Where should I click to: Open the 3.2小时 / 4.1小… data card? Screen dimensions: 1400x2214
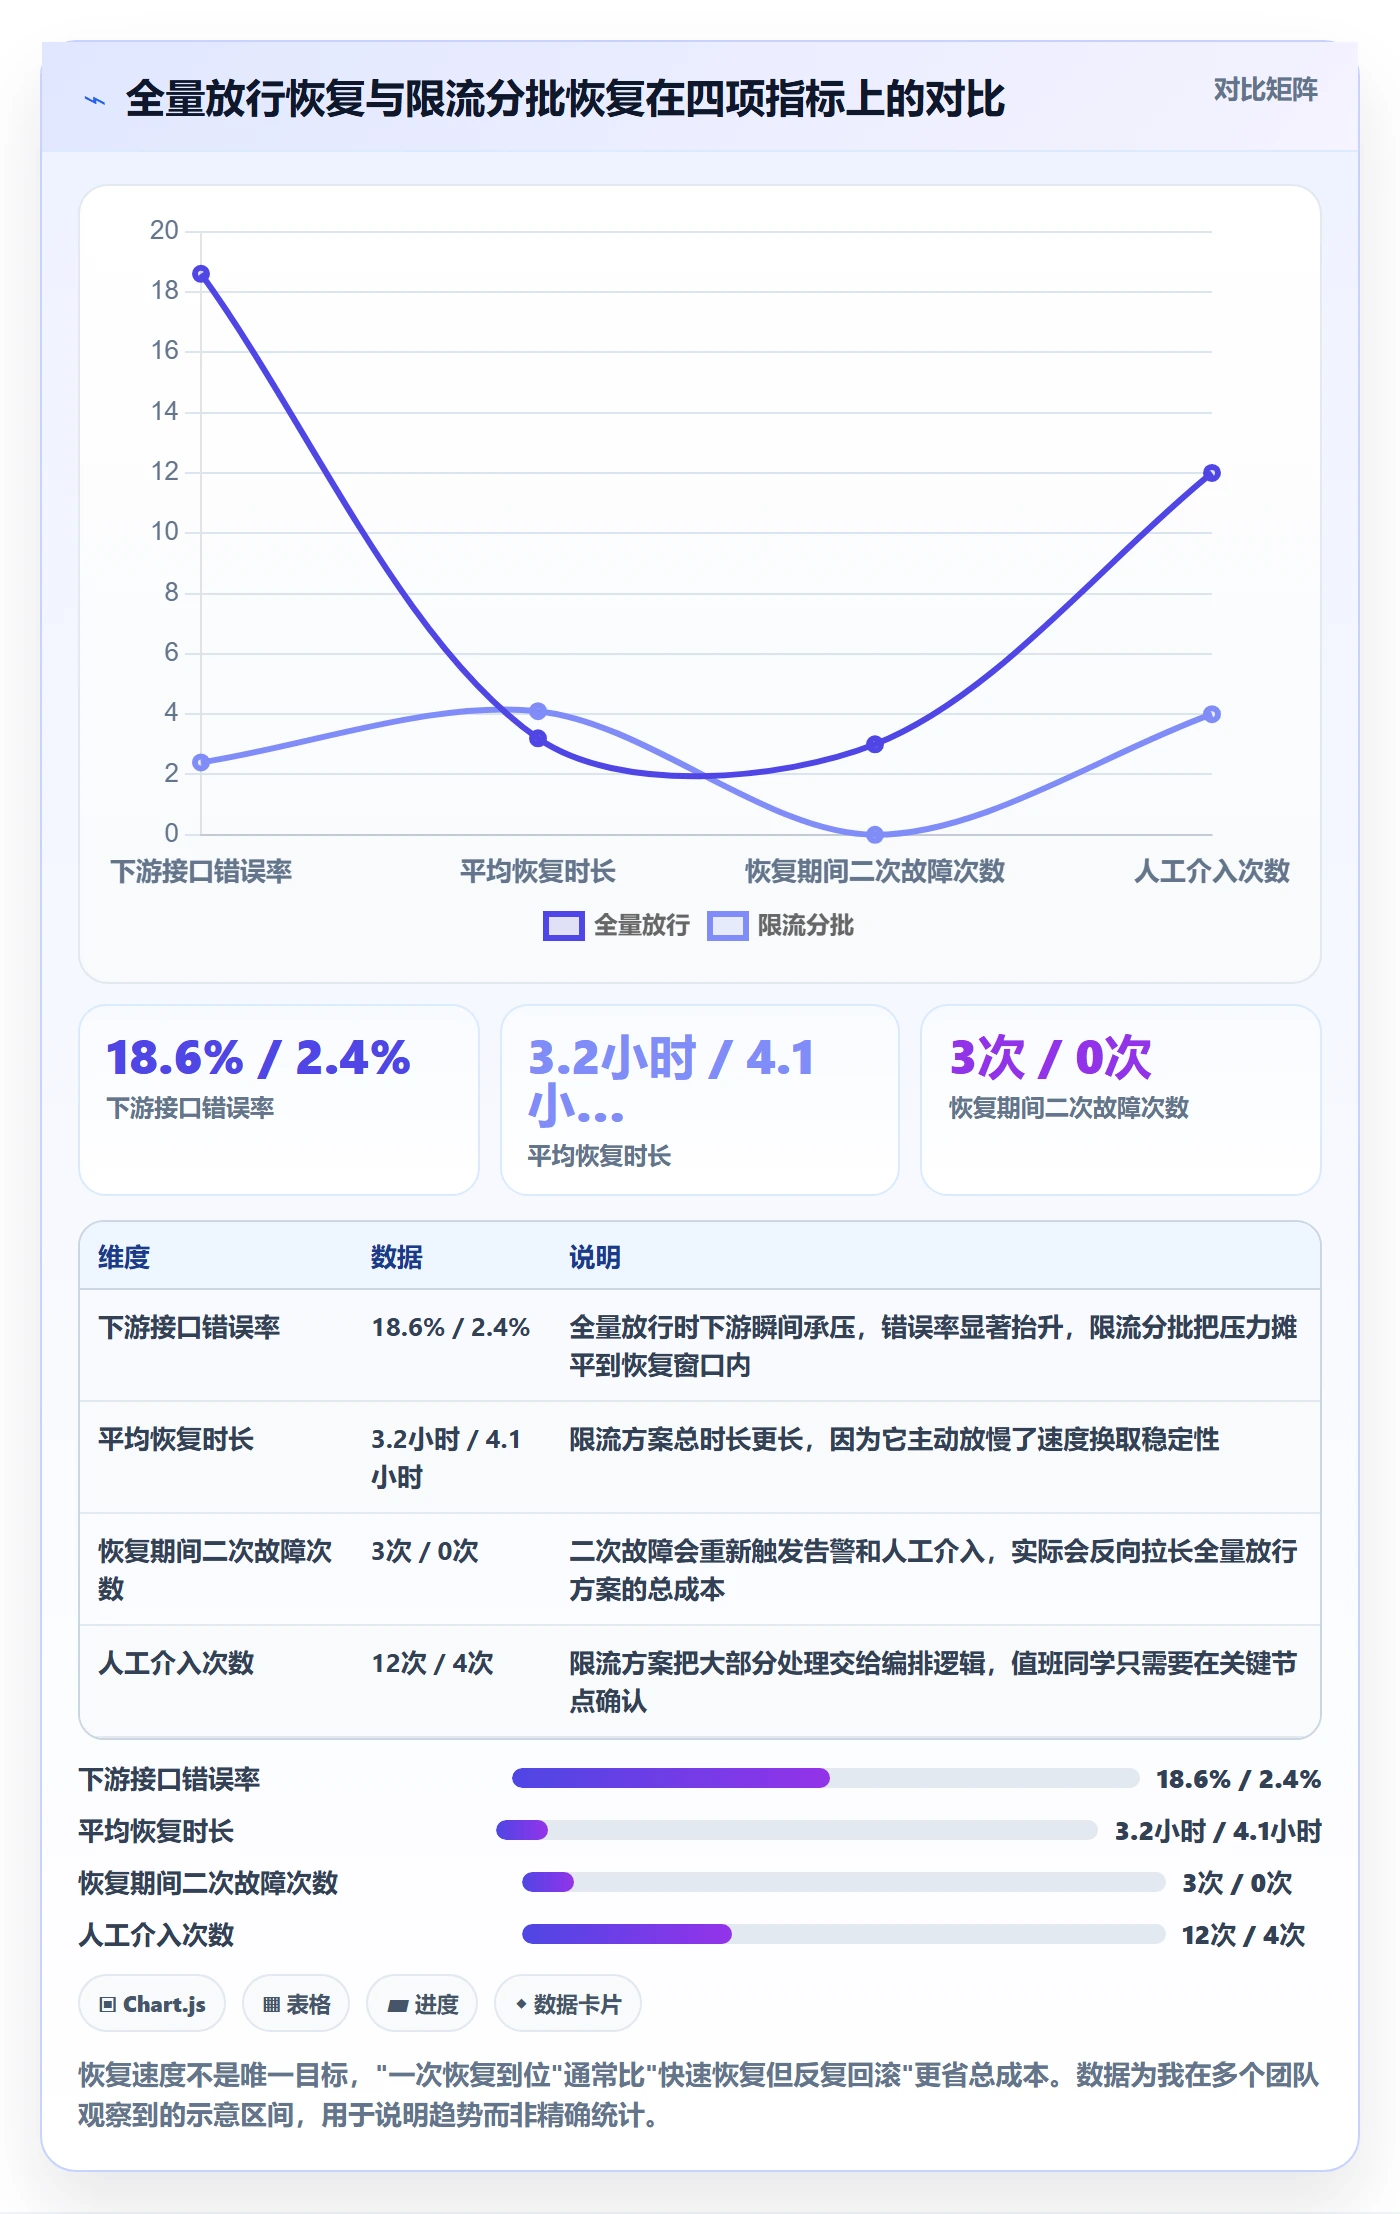700,1100
